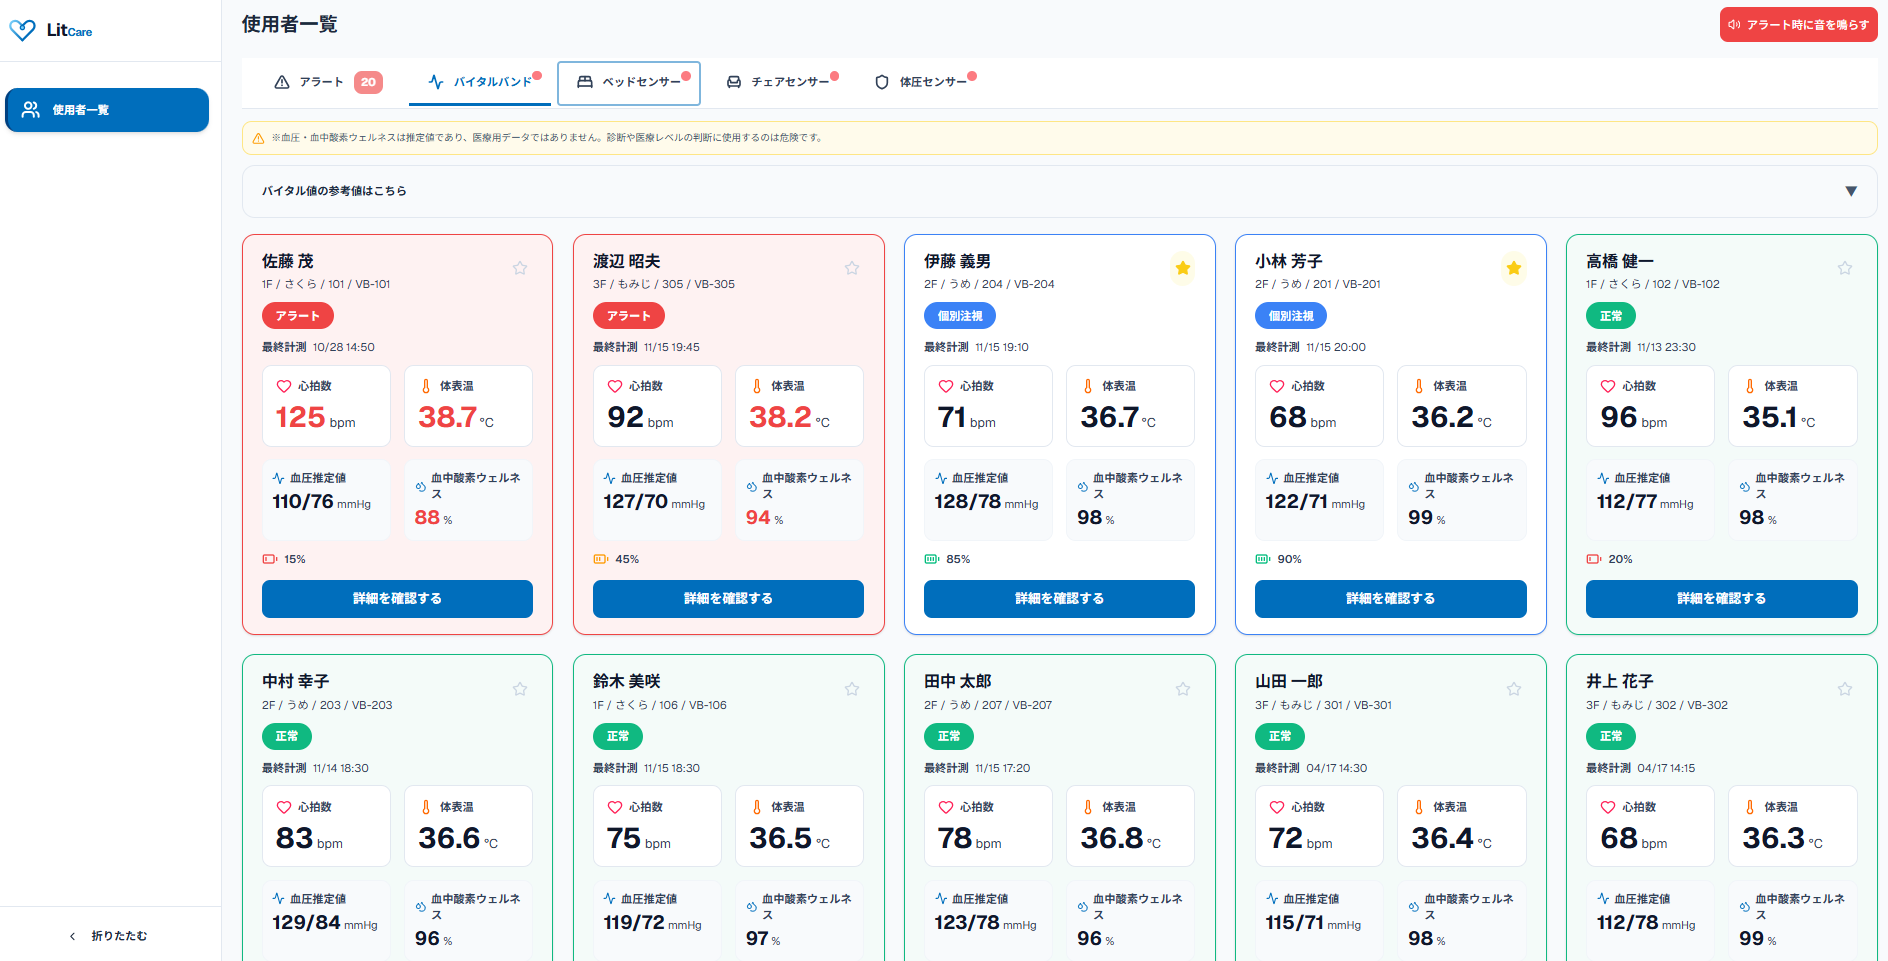
Task: Switch to the バイタルバンド tab
Action: [x=480, y=82]
